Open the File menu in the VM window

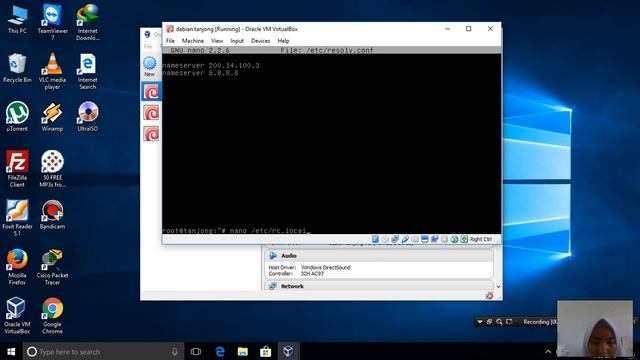170,41
